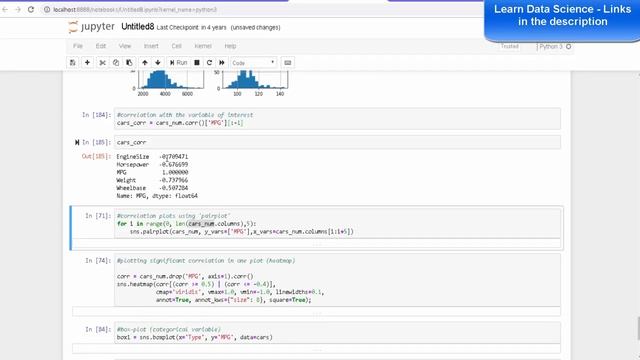The height and width of the screenshot is (360, 640).
Task: Click the Weight row value -0.737966
Action: 173,180
